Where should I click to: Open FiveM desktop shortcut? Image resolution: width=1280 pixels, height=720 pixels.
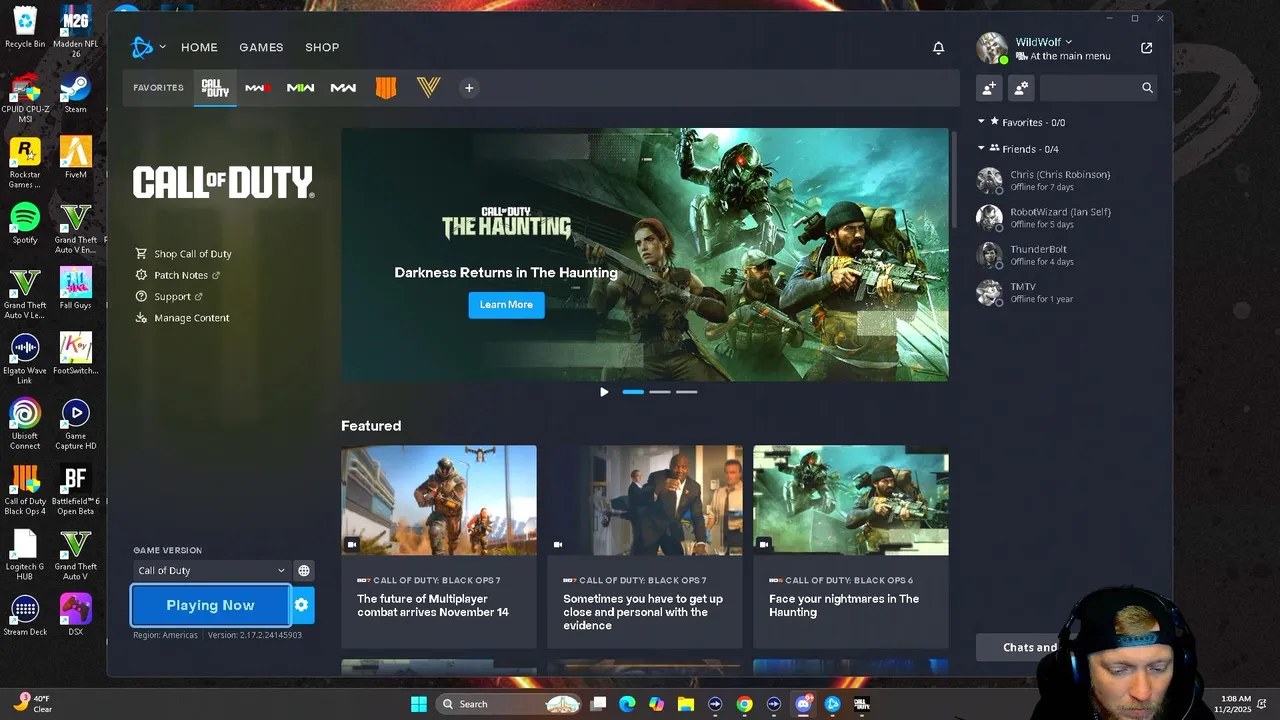click(x=76, y=158)
